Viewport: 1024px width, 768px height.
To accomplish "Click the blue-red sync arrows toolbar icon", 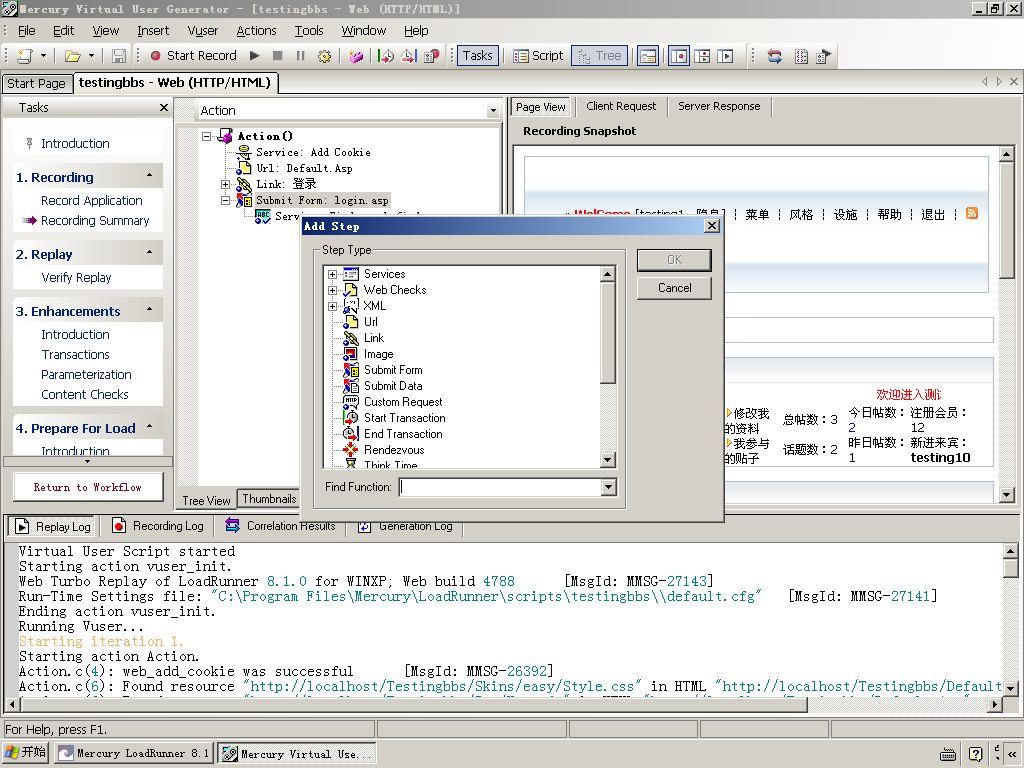I will (775, 56).
